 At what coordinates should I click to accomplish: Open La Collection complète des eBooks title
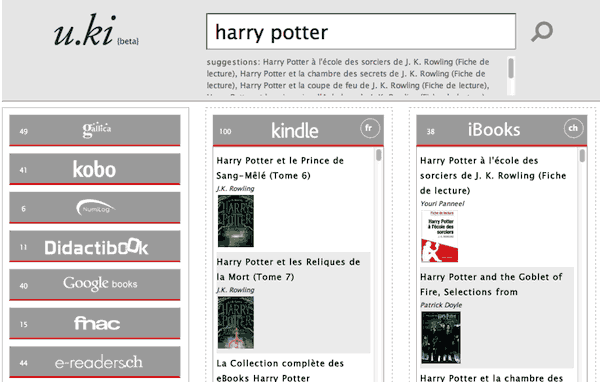[x=280, y=371]
